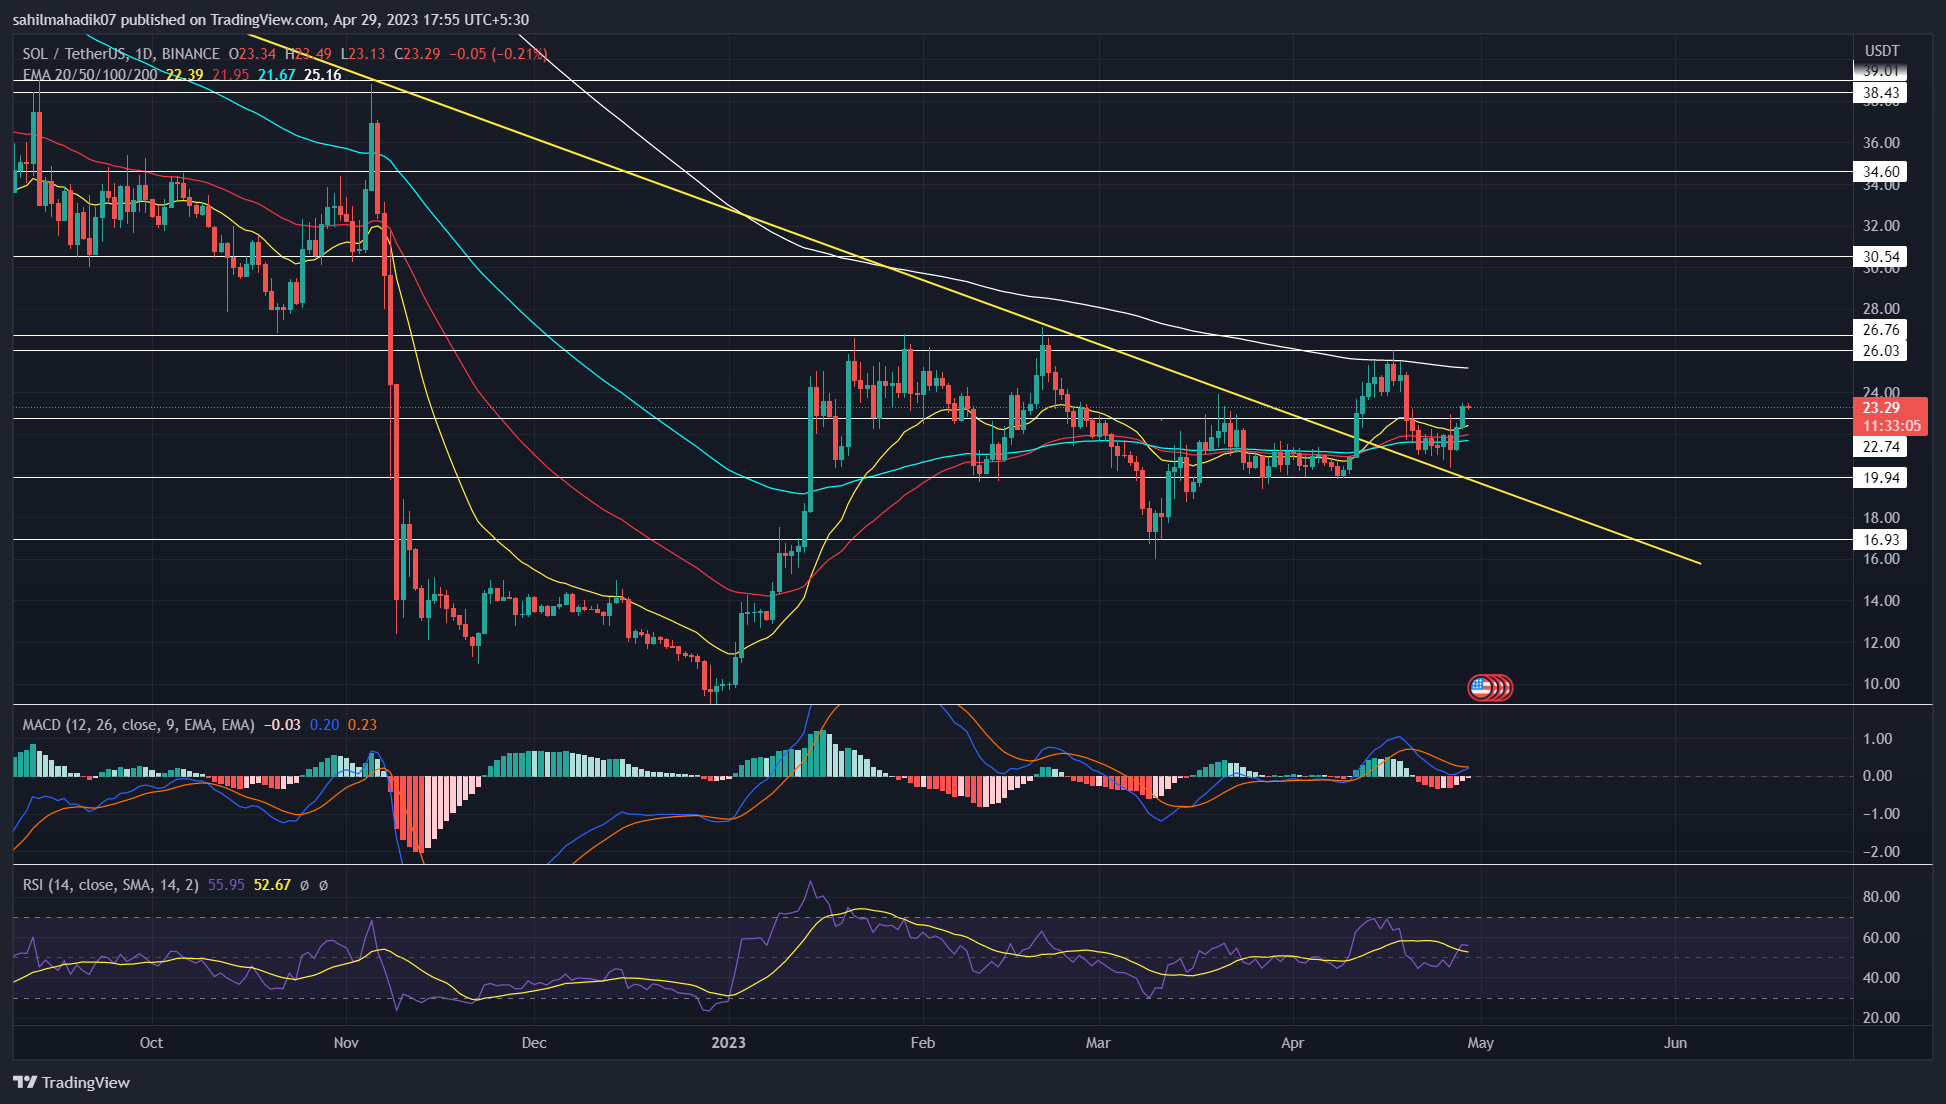Screen dimensions: 1946x1104
Task: Click the candle countdown timer 11:33:05
Action: pyautogui.click(x=1891, y=426)
